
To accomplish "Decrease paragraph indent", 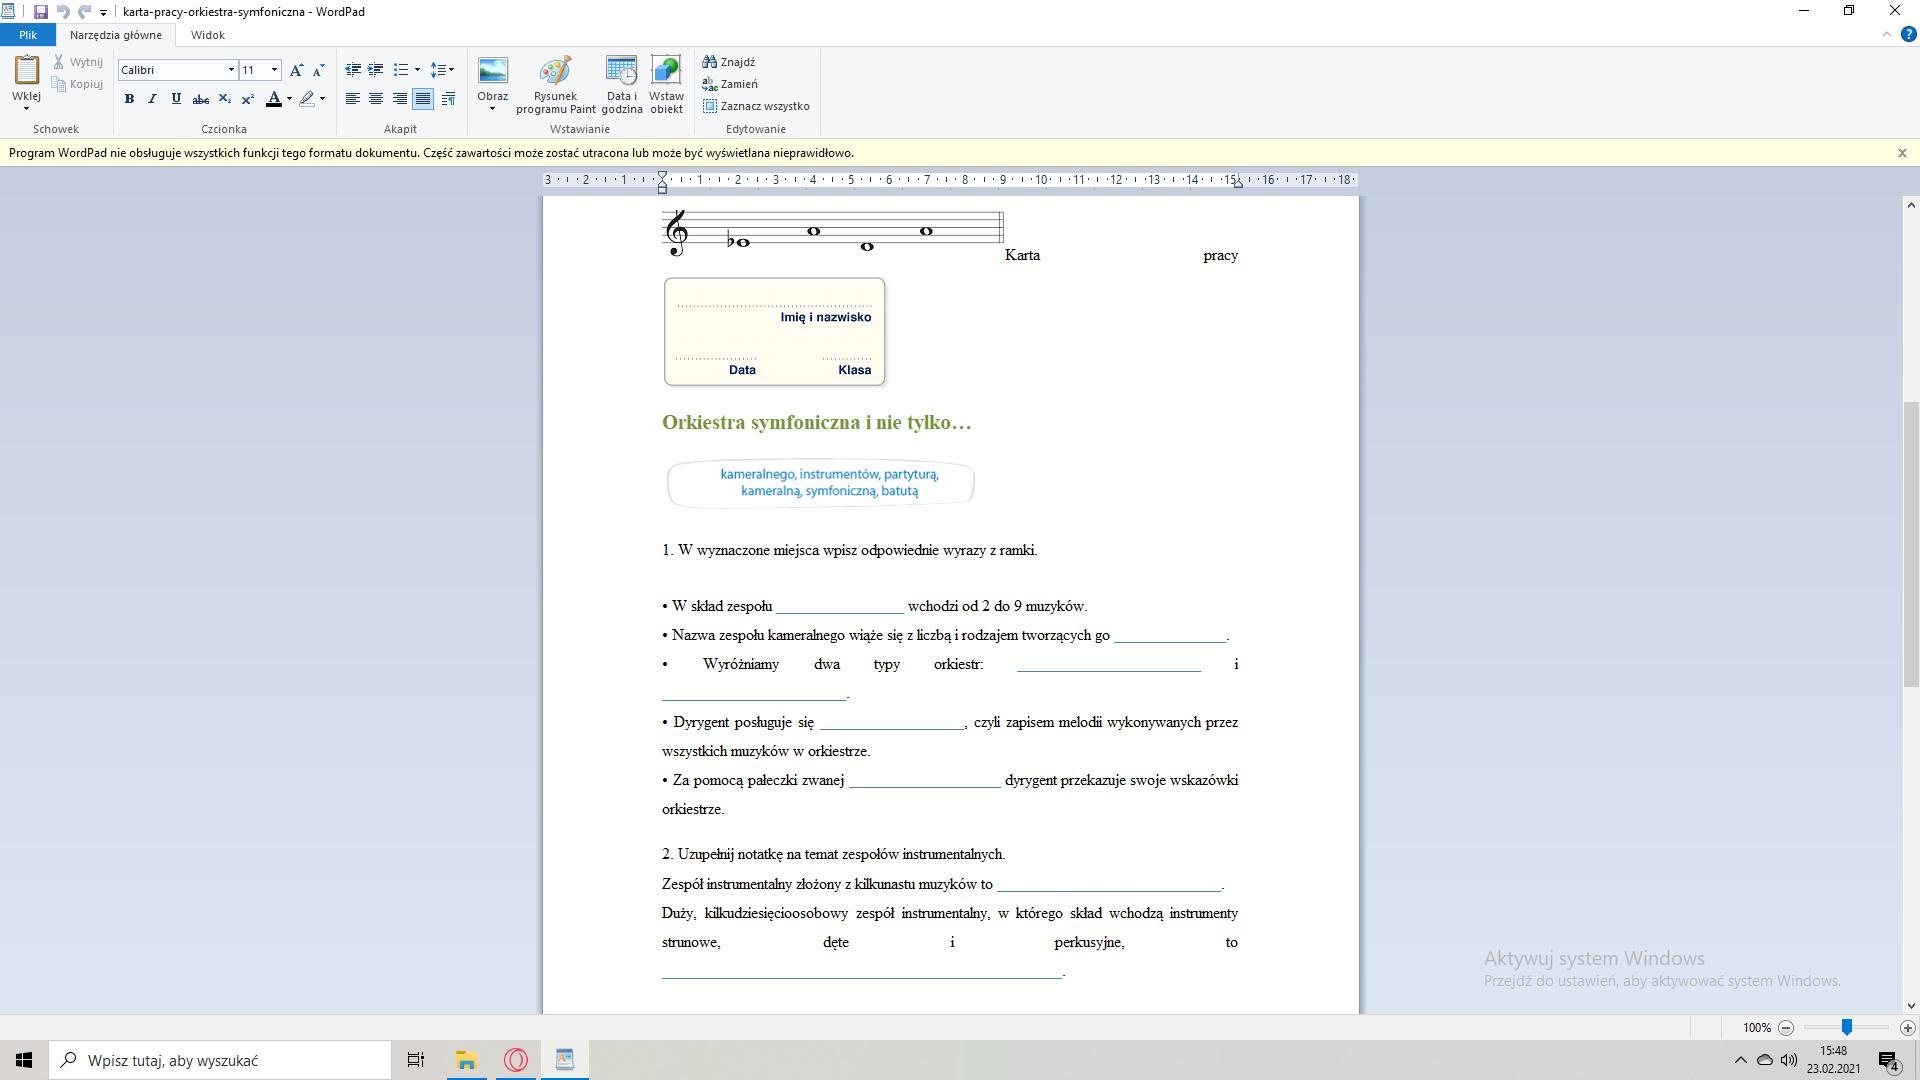I will coord(353,70).
